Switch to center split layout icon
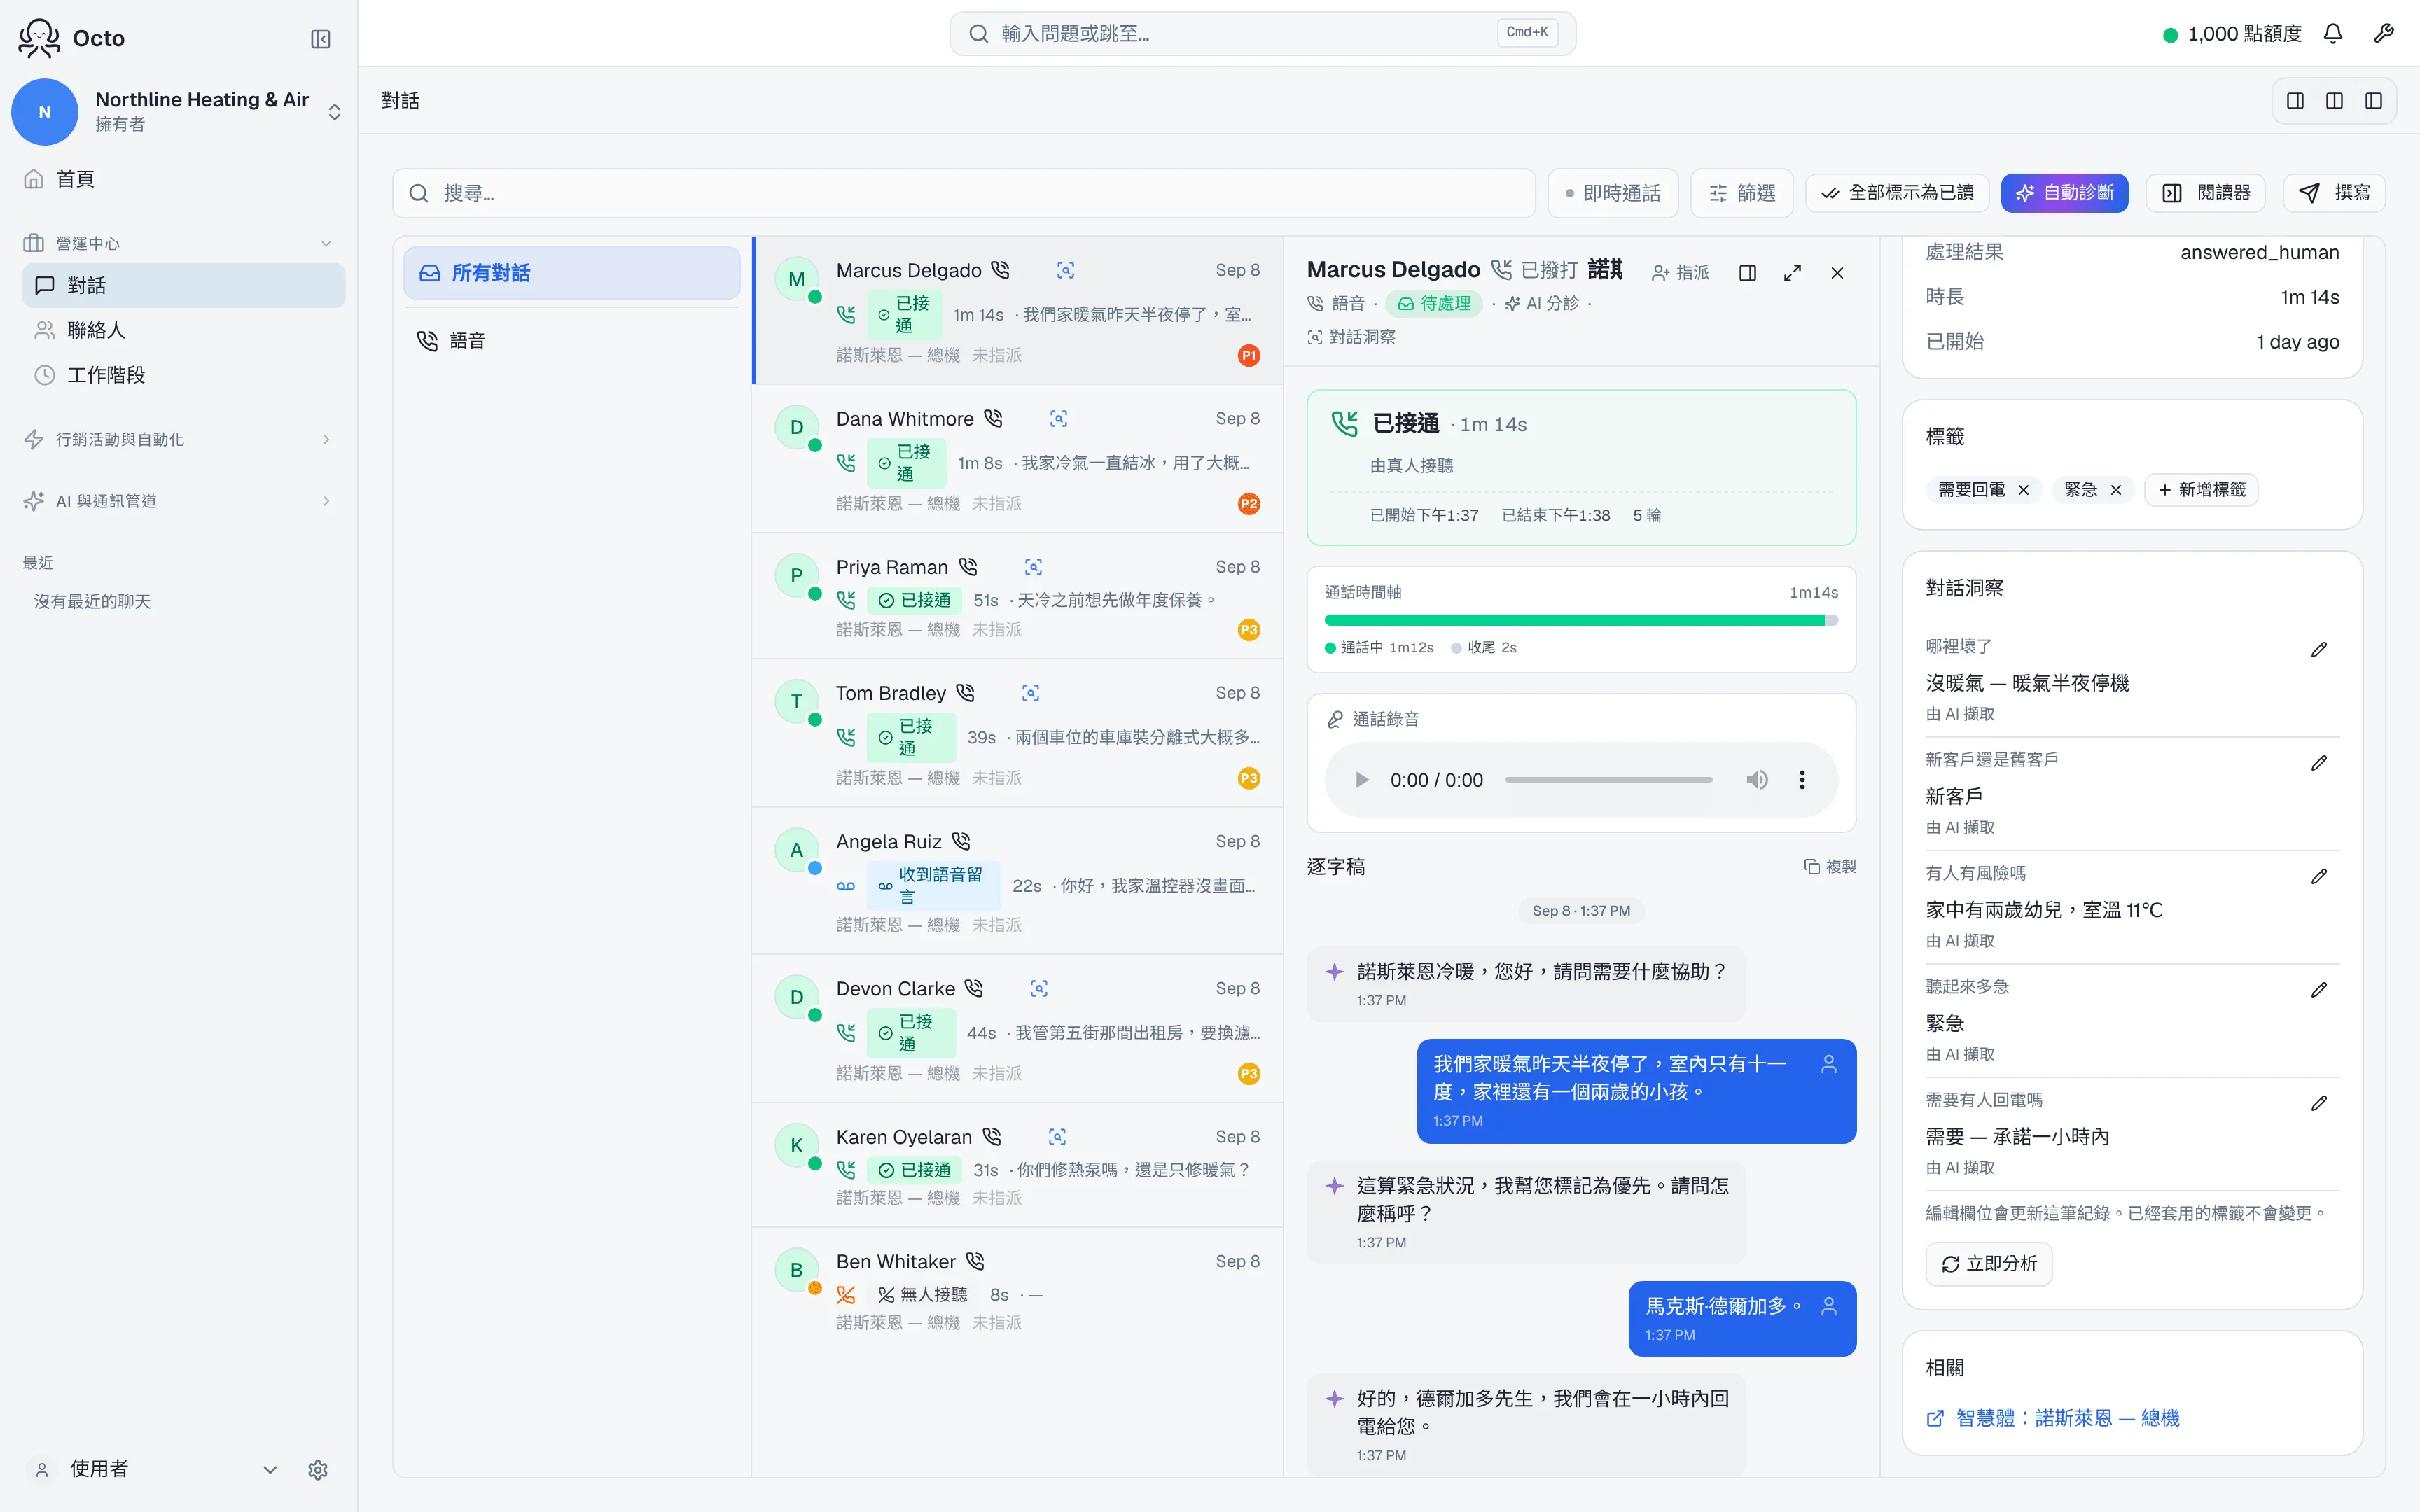The height and width of the screenshot is (1512, 2420). (x=2334, y=101)
